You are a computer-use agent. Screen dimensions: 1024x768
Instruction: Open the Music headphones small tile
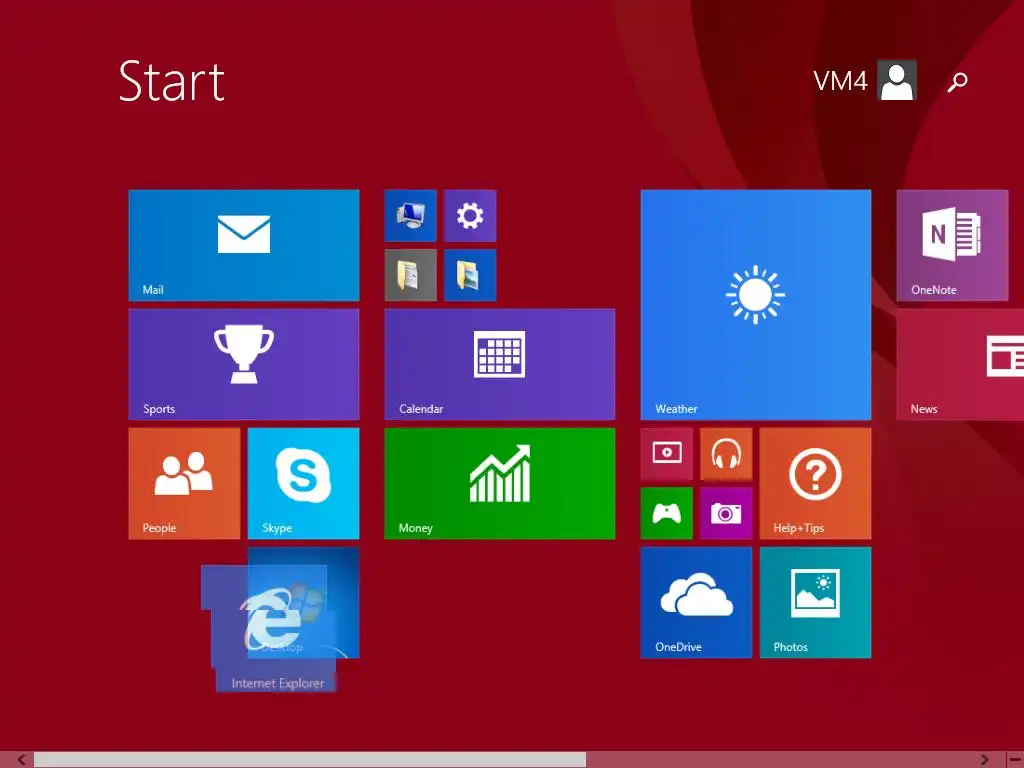point(726,453)
